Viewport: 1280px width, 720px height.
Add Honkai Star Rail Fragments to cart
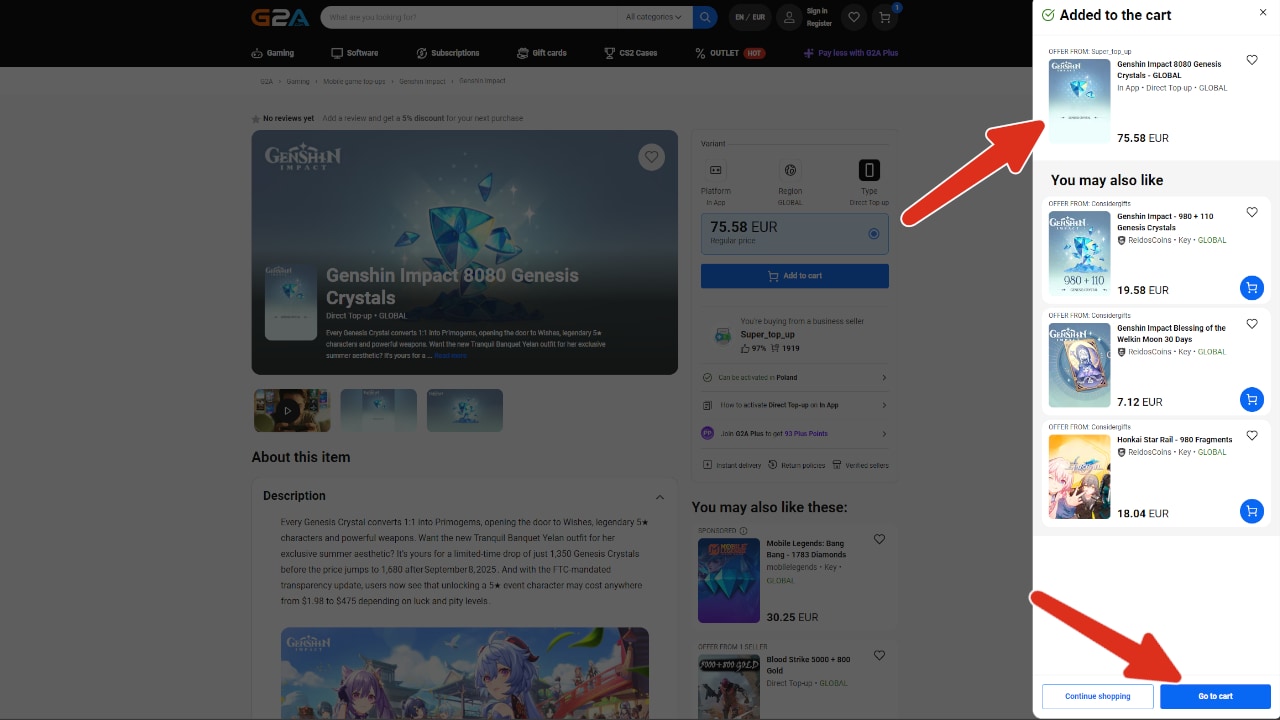(1251, 511)
